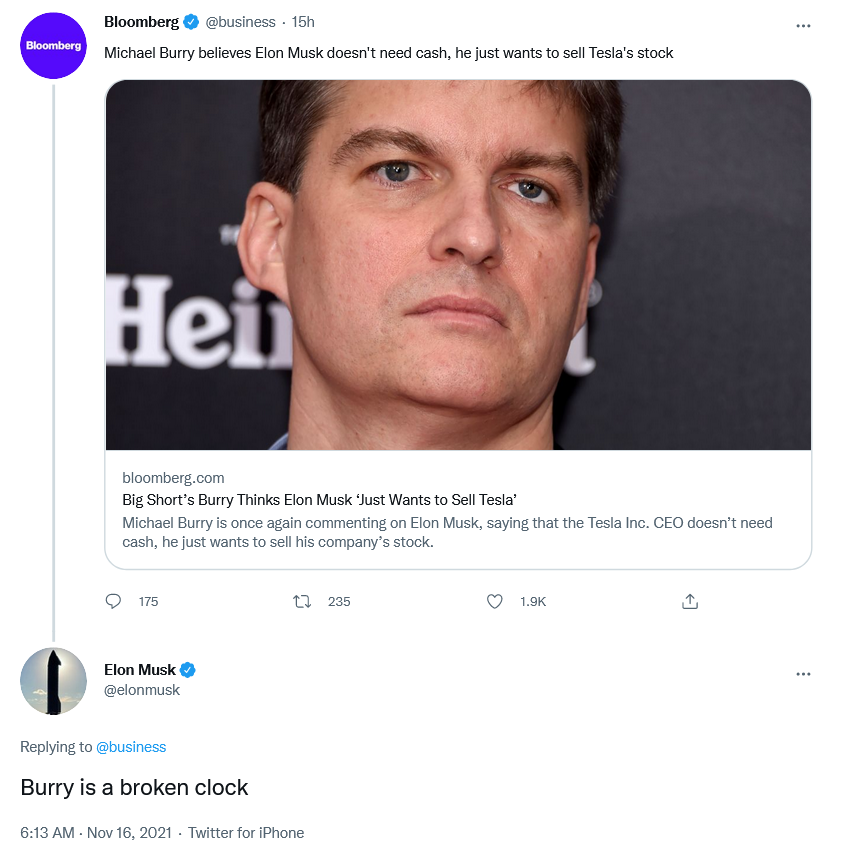Click the Elon Musk display name

[x=140, y=670]
